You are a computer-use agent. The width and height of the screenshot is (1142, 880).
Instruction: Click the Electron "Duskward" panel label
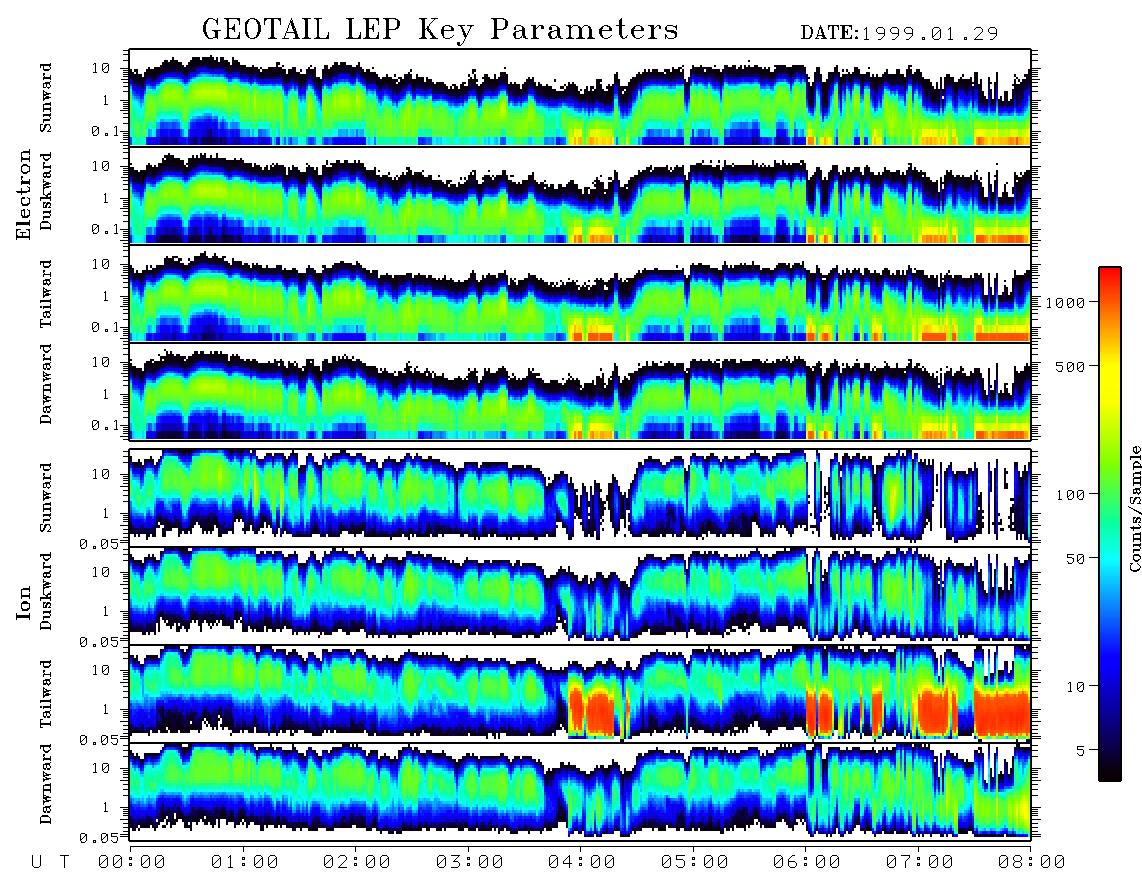46,191
